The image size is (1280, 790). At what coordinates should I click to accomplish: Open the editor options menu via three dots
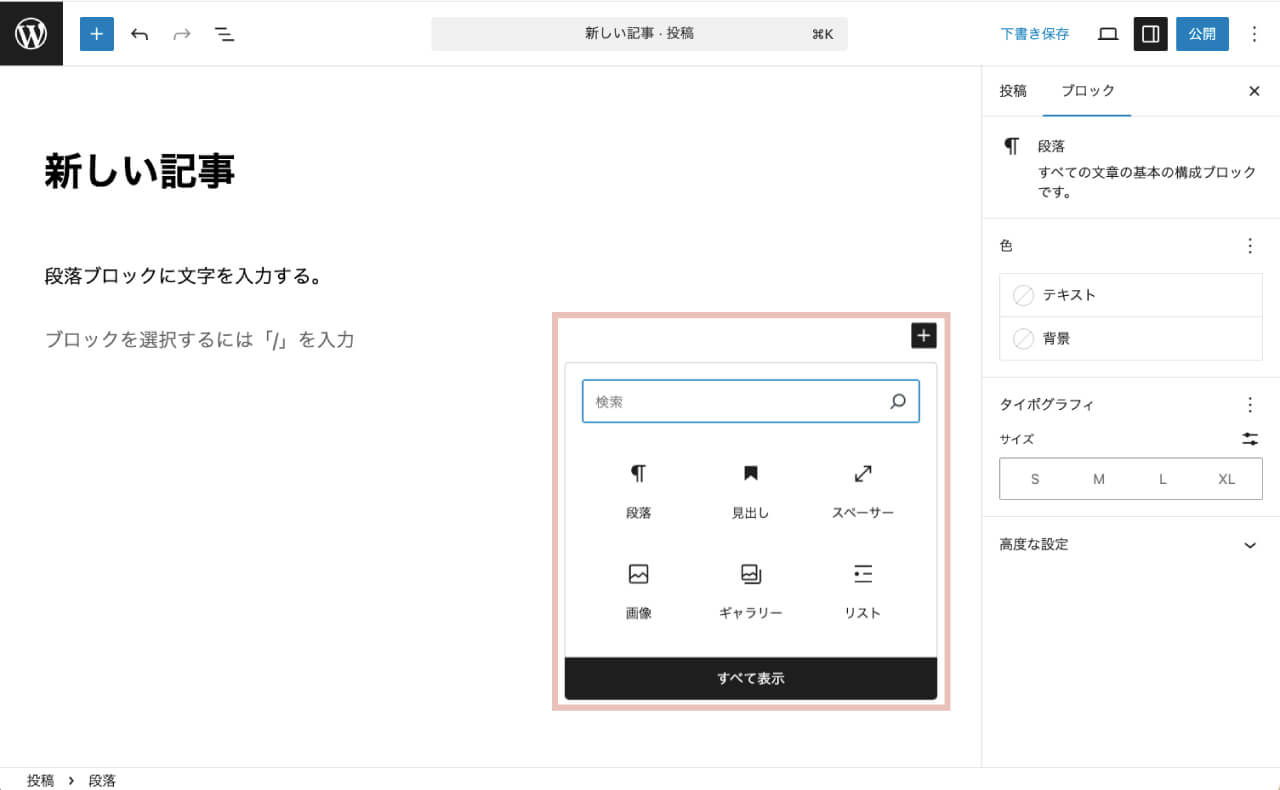(x=1254, y=33)
